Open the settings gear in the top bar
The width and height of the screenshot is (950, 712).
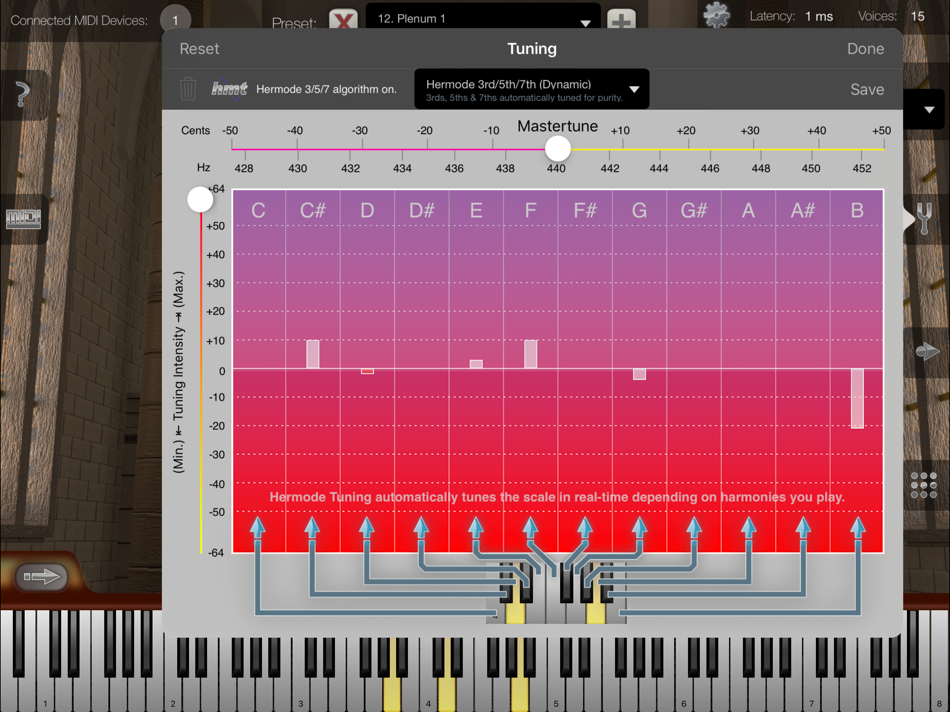[716, 16]
